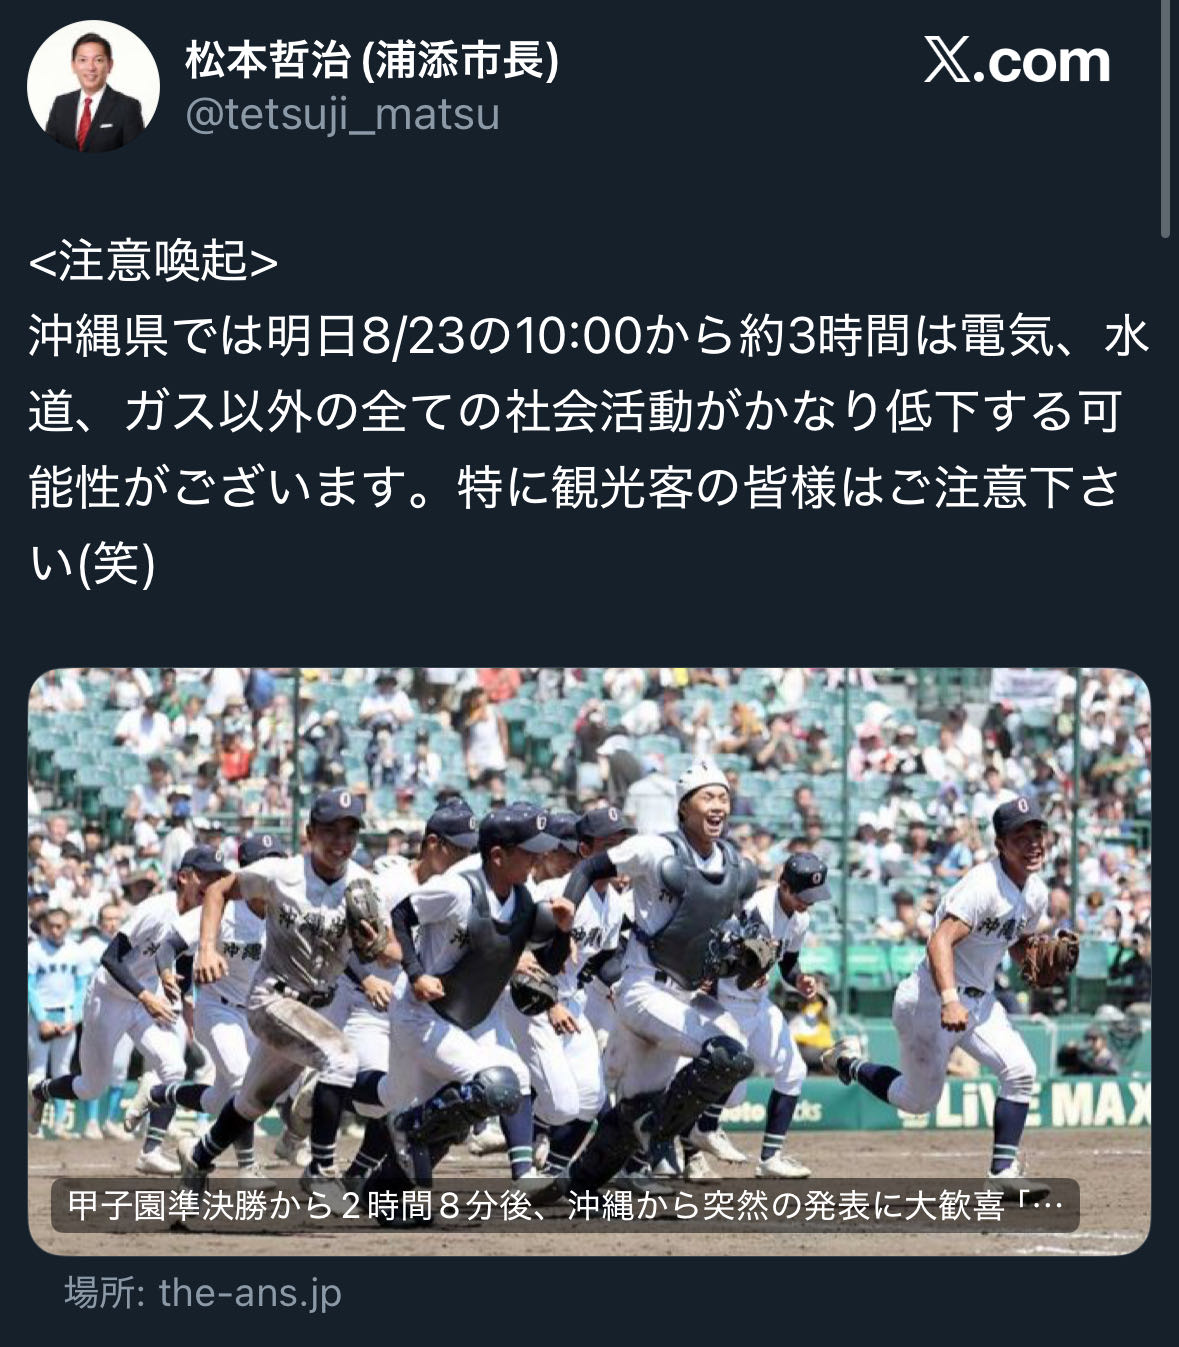Click the 場所: label below the card
The image size is (1179, 1347).
[105, 1292]
